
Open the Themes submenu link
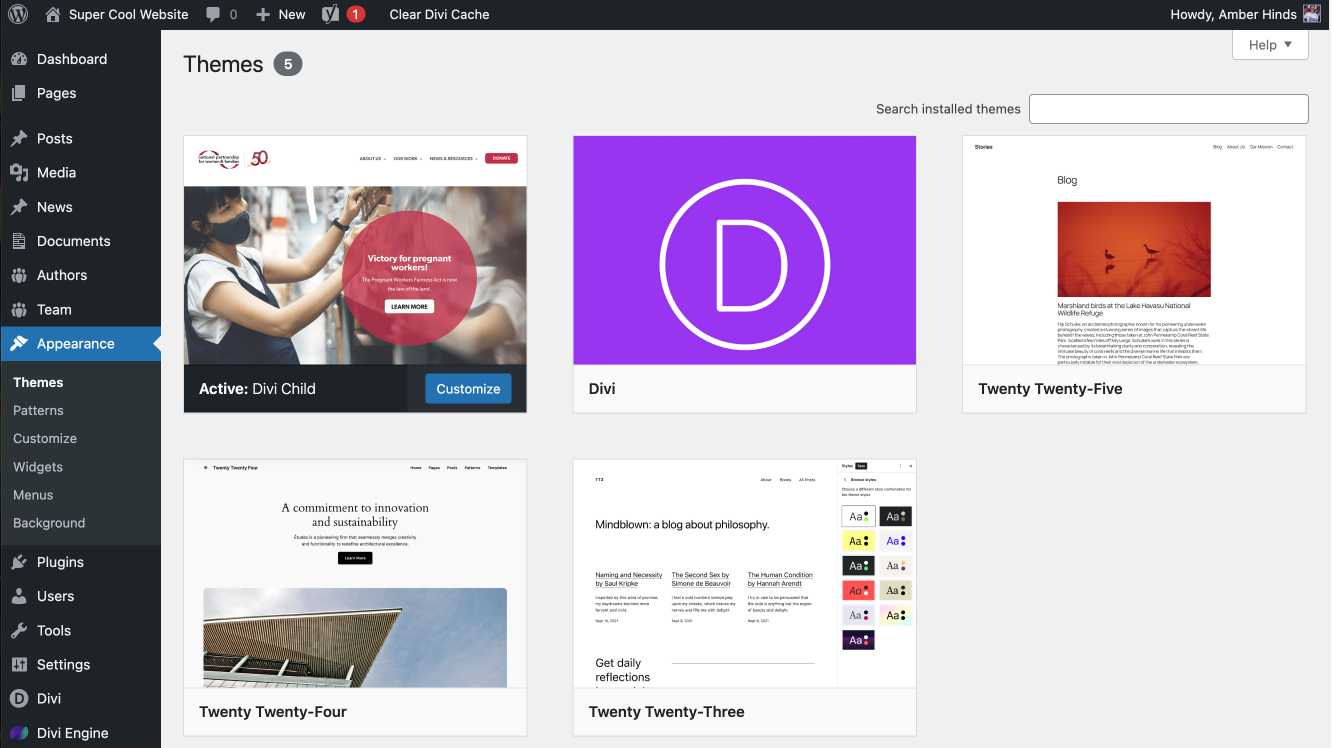(38, 382)
